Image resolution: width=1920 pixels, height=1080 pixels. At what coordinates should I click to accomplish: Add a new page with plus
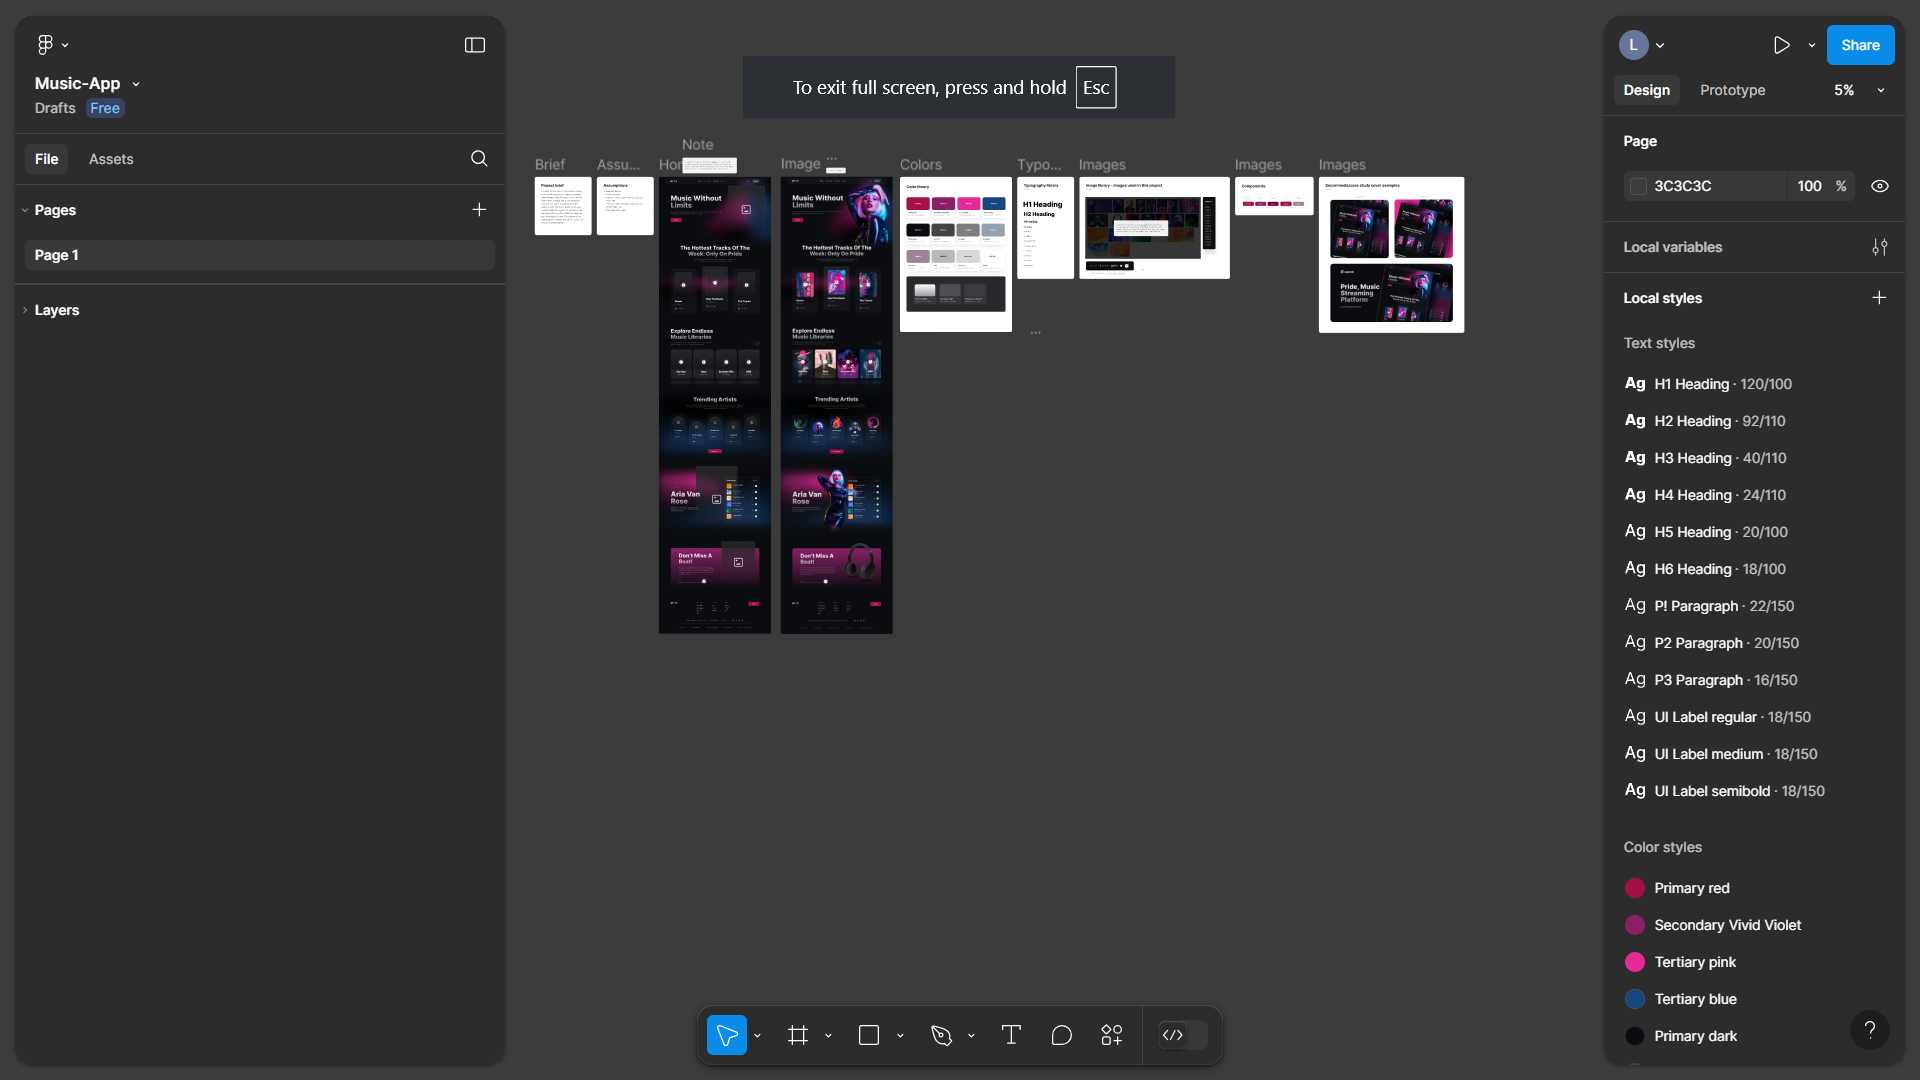pos(479,210)
